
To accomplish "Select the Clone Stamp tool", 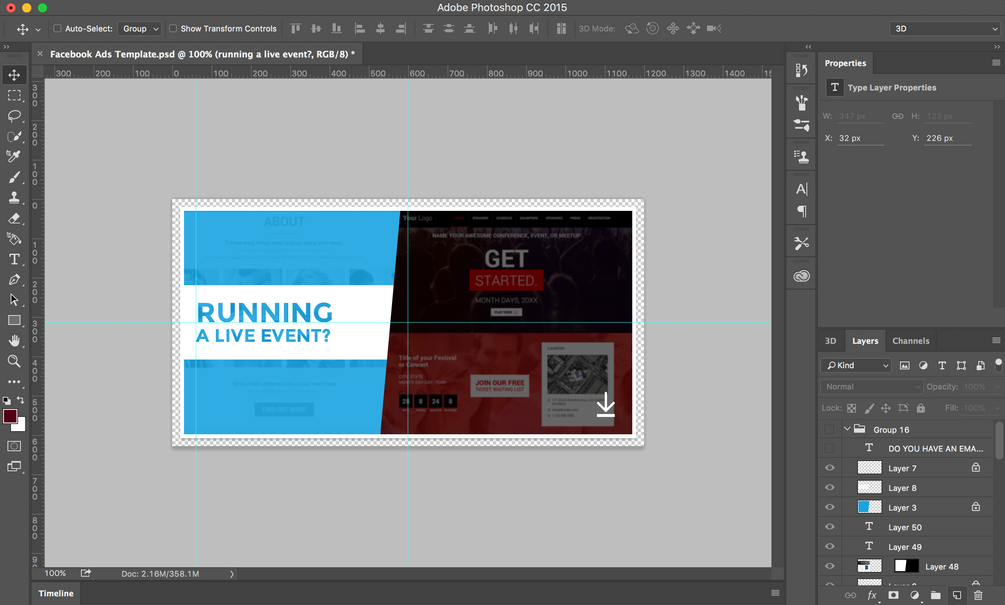I will [x=14, y=197].
